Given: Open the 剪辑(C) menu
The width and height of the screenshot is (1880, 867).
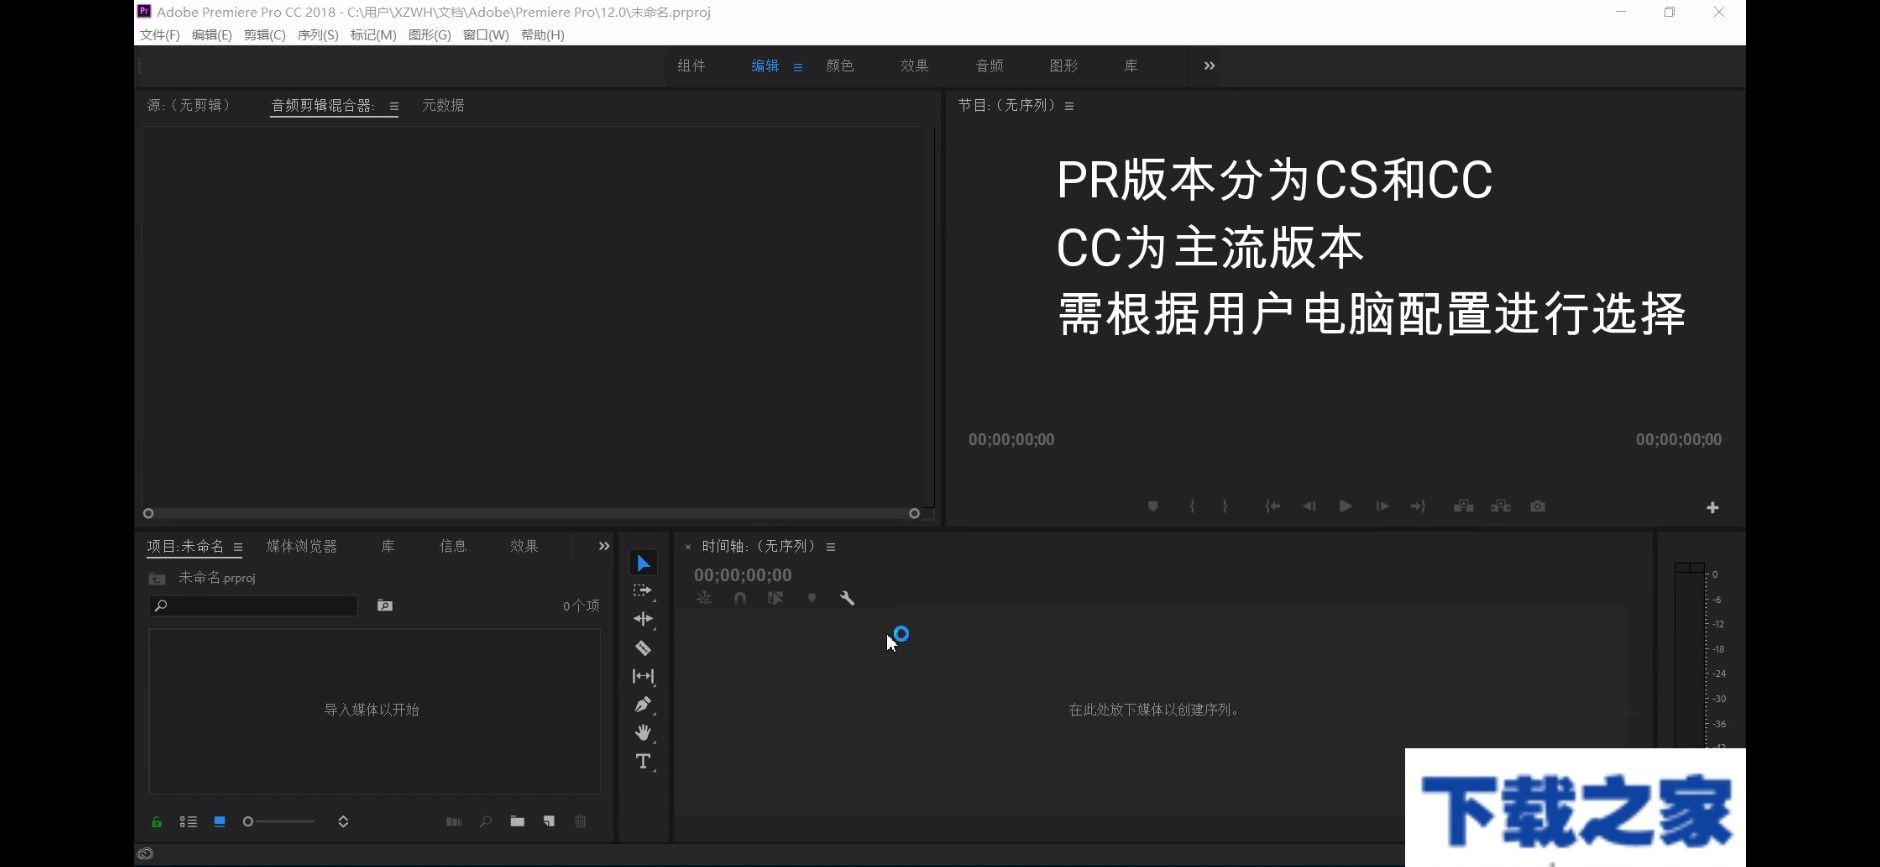Looking at the screenshot, I should [x=265, y=35].
